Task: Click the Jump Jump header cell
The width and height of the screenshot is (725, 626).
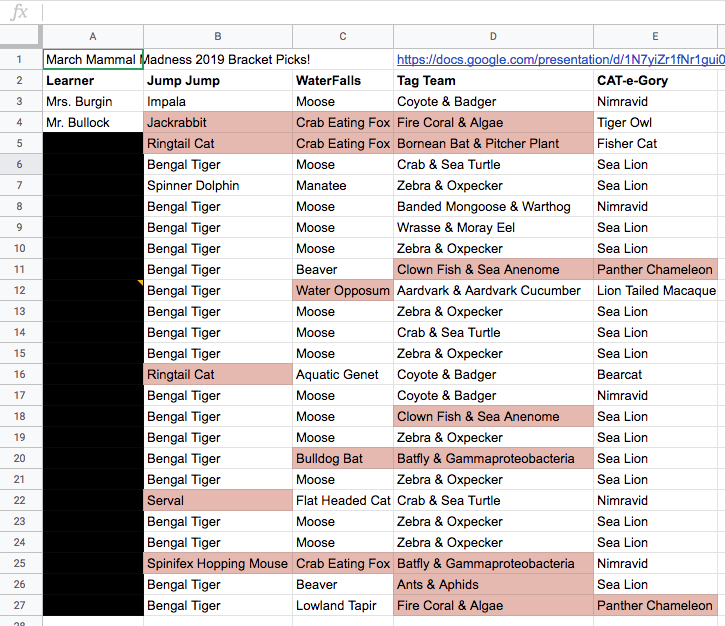Action: click(x=218, y=80)
